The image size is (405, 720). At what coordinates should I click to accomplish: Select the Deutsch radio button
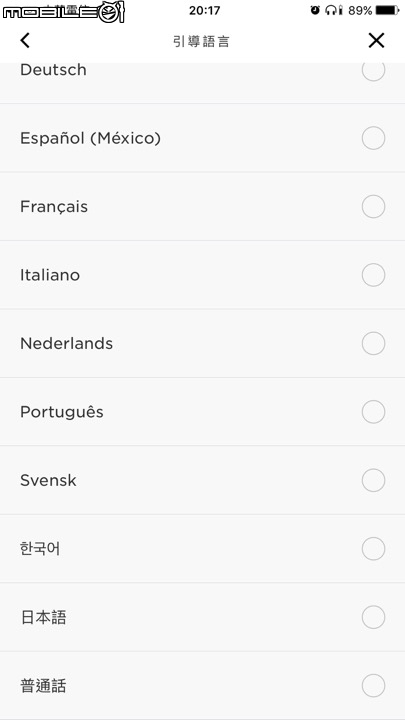373,70
